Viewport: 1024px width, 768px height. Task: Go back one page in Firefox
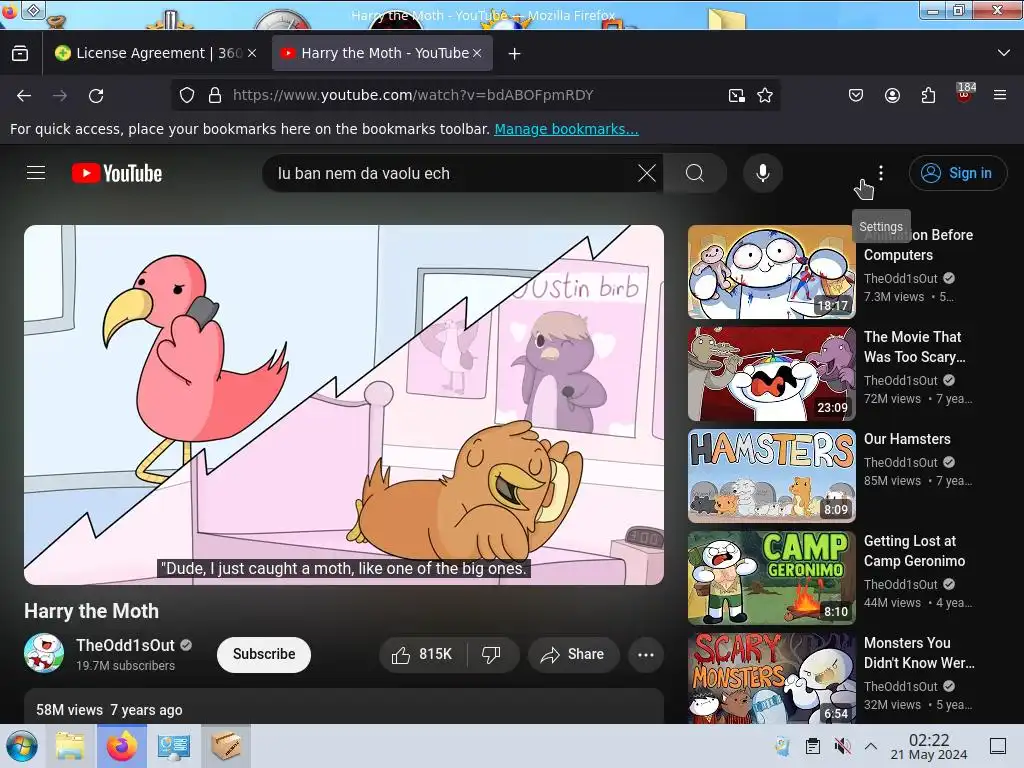tap(24, 96)
